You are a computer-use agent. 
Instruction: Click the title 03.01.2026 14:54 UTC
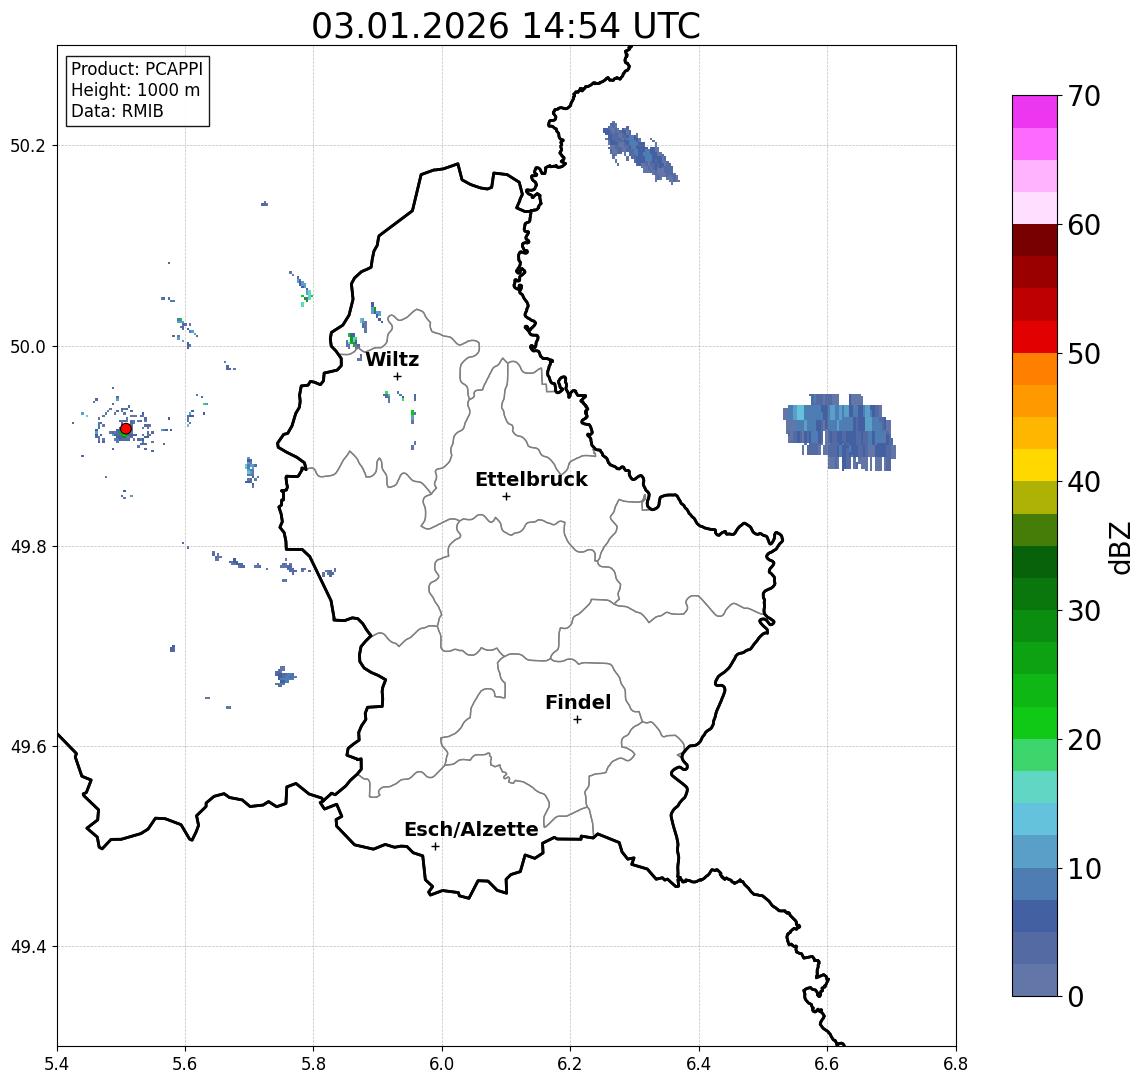coord(506,26)
